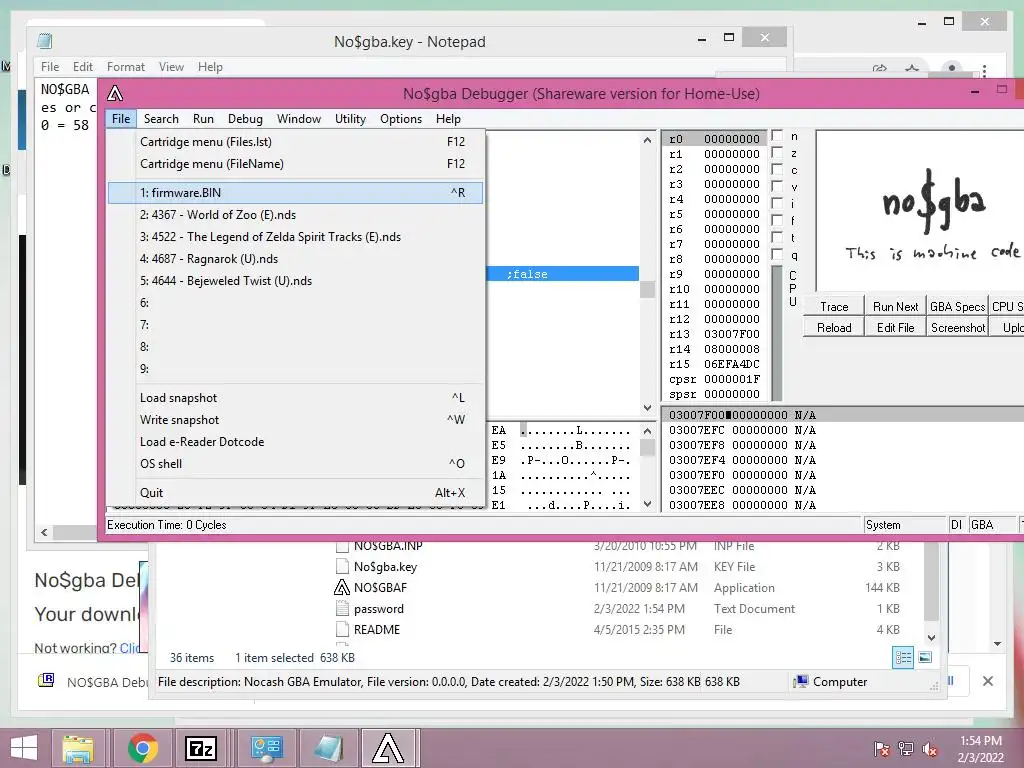Switch to the Notepad taskbar icon
This screenshot has height=768, width=1024.
[328, 748]
